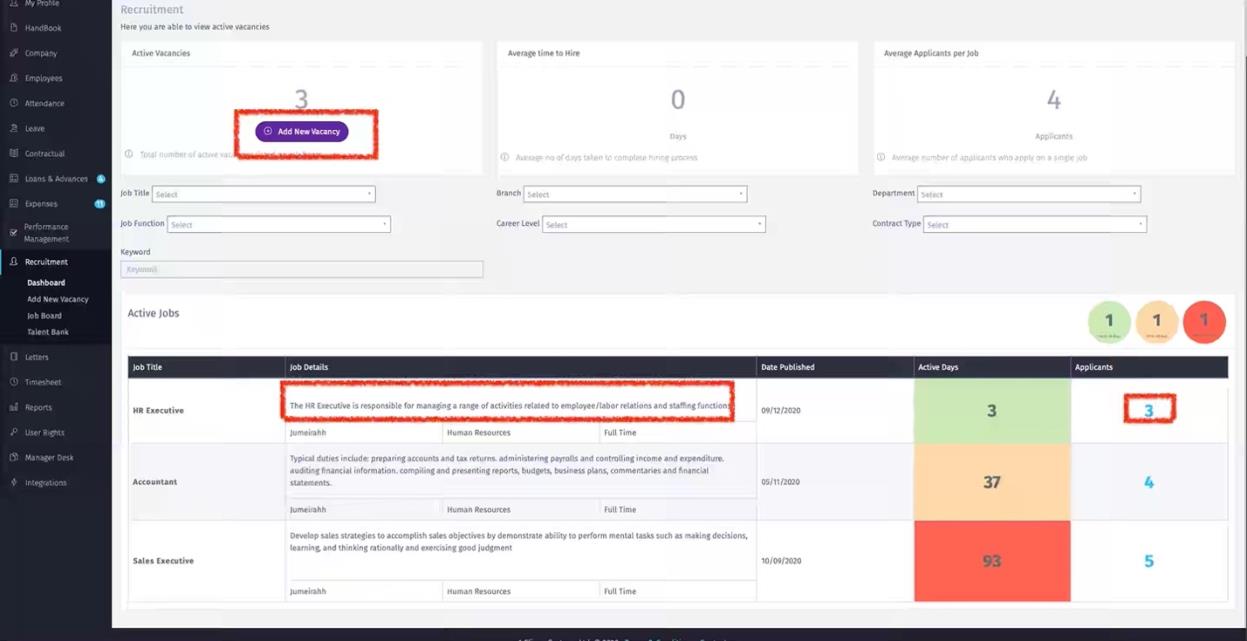This screenshot has height=641, width=1247.
Task: Click the Employees sidebar icon
Action: tap(13, 78)
